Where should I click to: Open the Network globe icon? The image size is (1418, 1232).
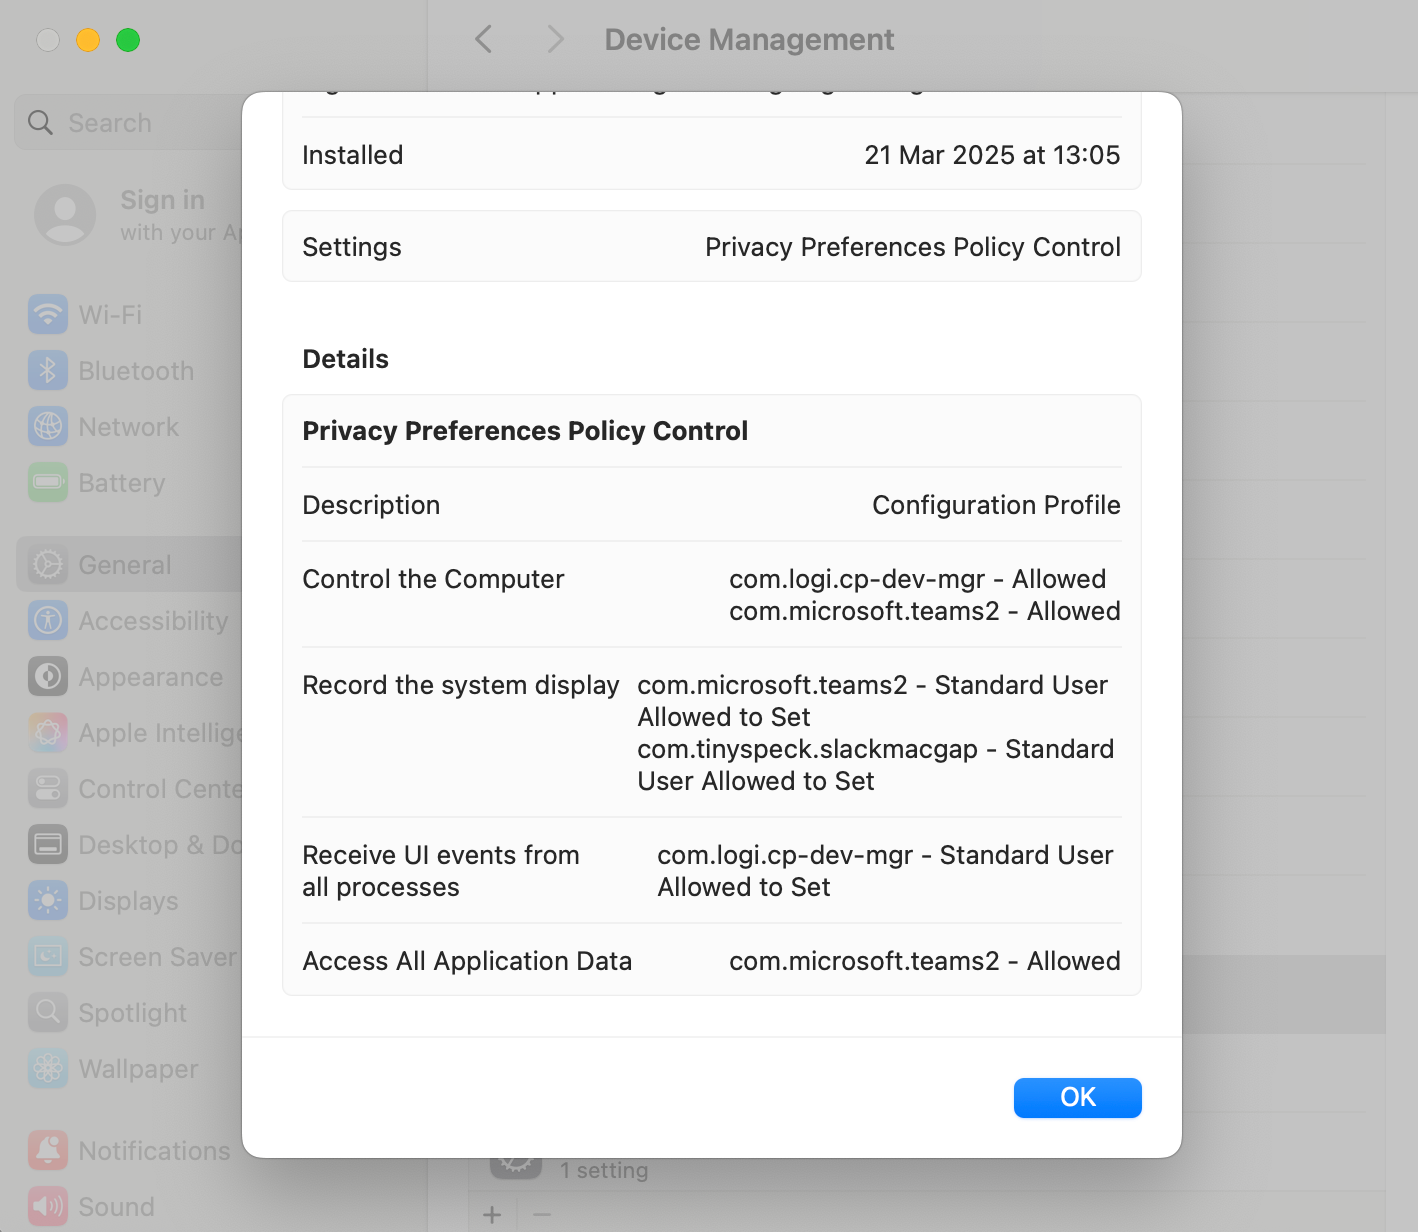coord(48,426)
